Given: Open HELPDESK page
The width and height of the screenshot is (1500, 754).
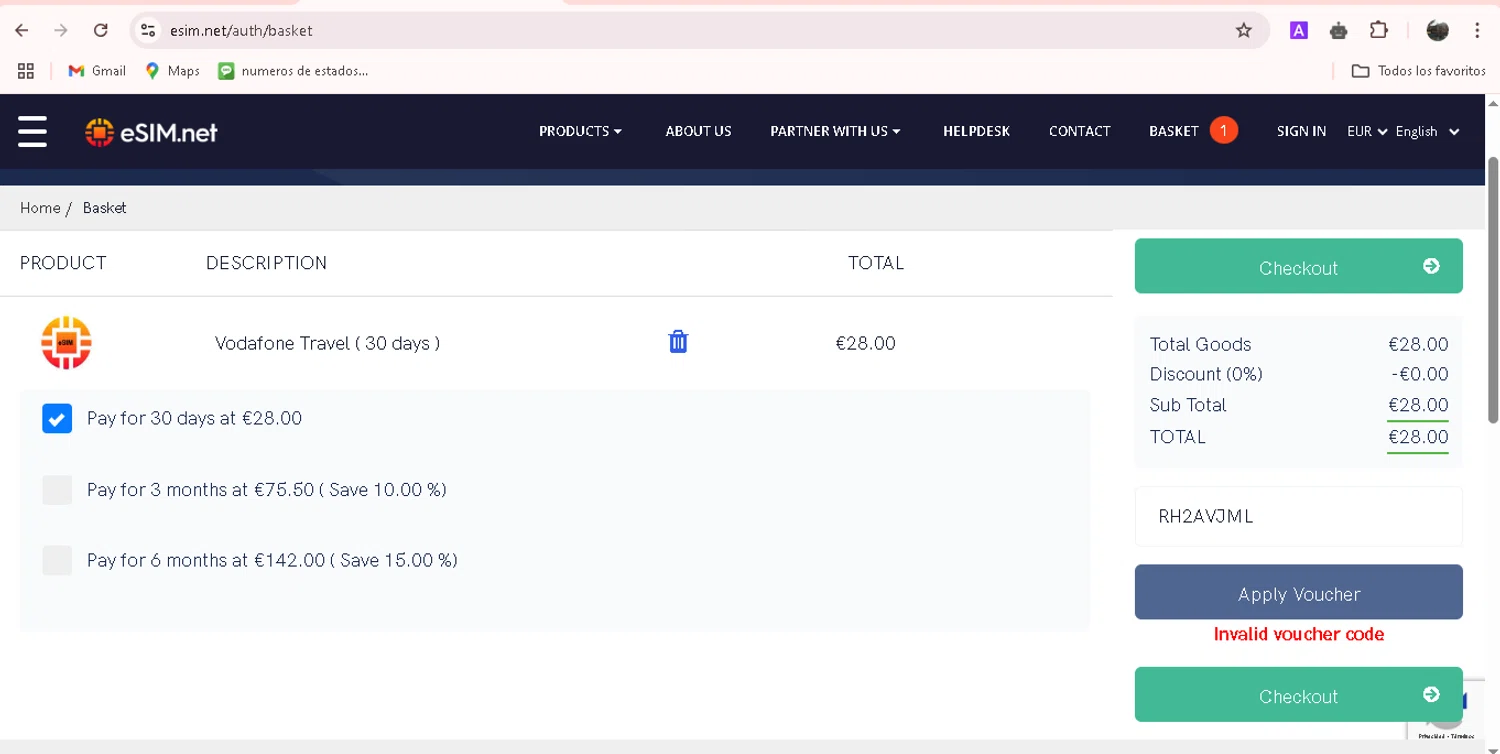Looking at the screenshot, I should point(976,131).
